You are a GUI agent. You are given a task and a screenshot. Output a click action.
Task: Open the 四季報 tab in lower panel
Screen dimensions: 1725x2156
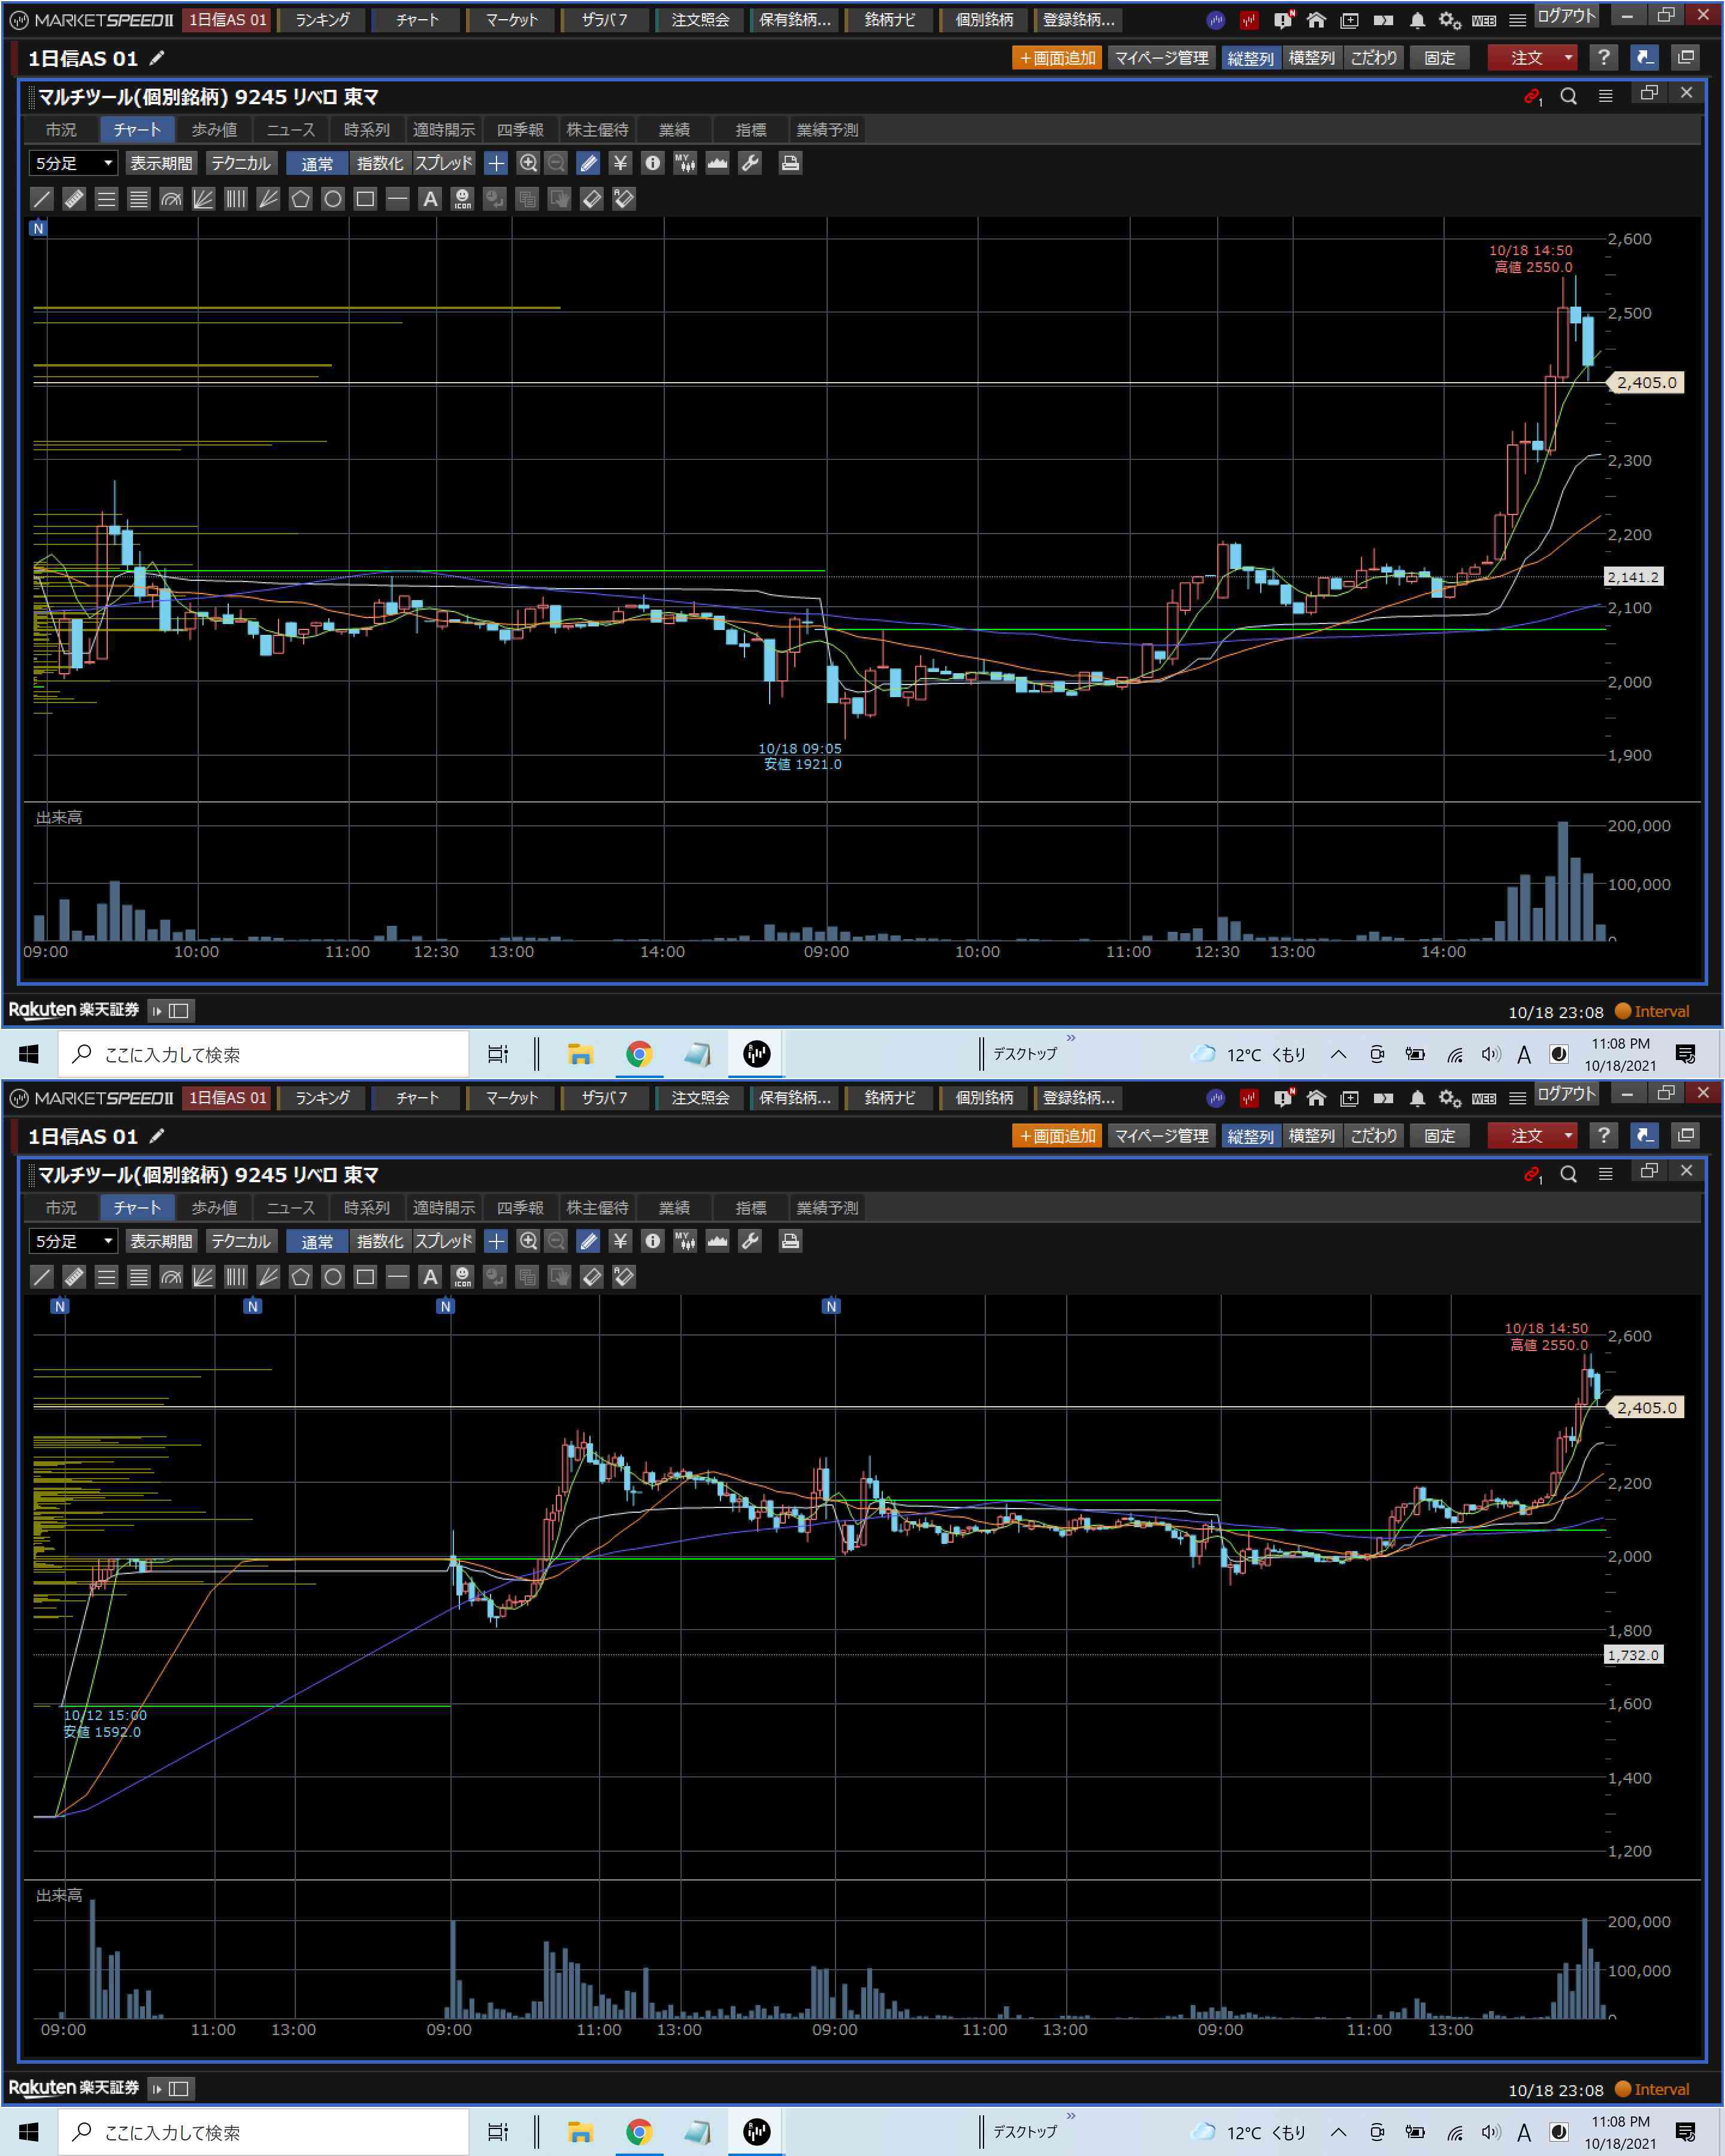[x=520, y=1208]
